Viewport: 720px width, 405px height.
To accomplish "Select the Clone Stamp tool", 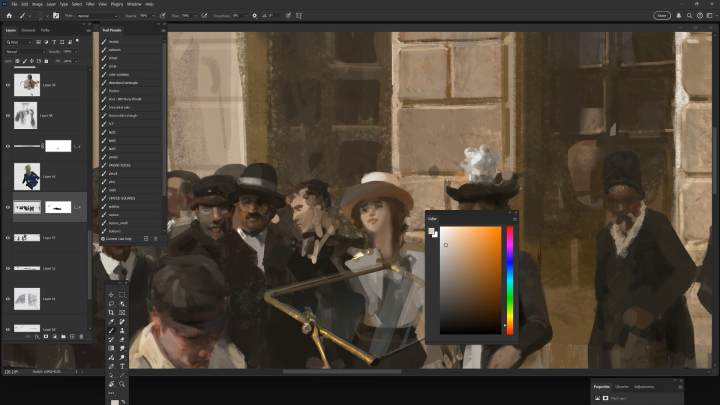I will tap(122, 331).
